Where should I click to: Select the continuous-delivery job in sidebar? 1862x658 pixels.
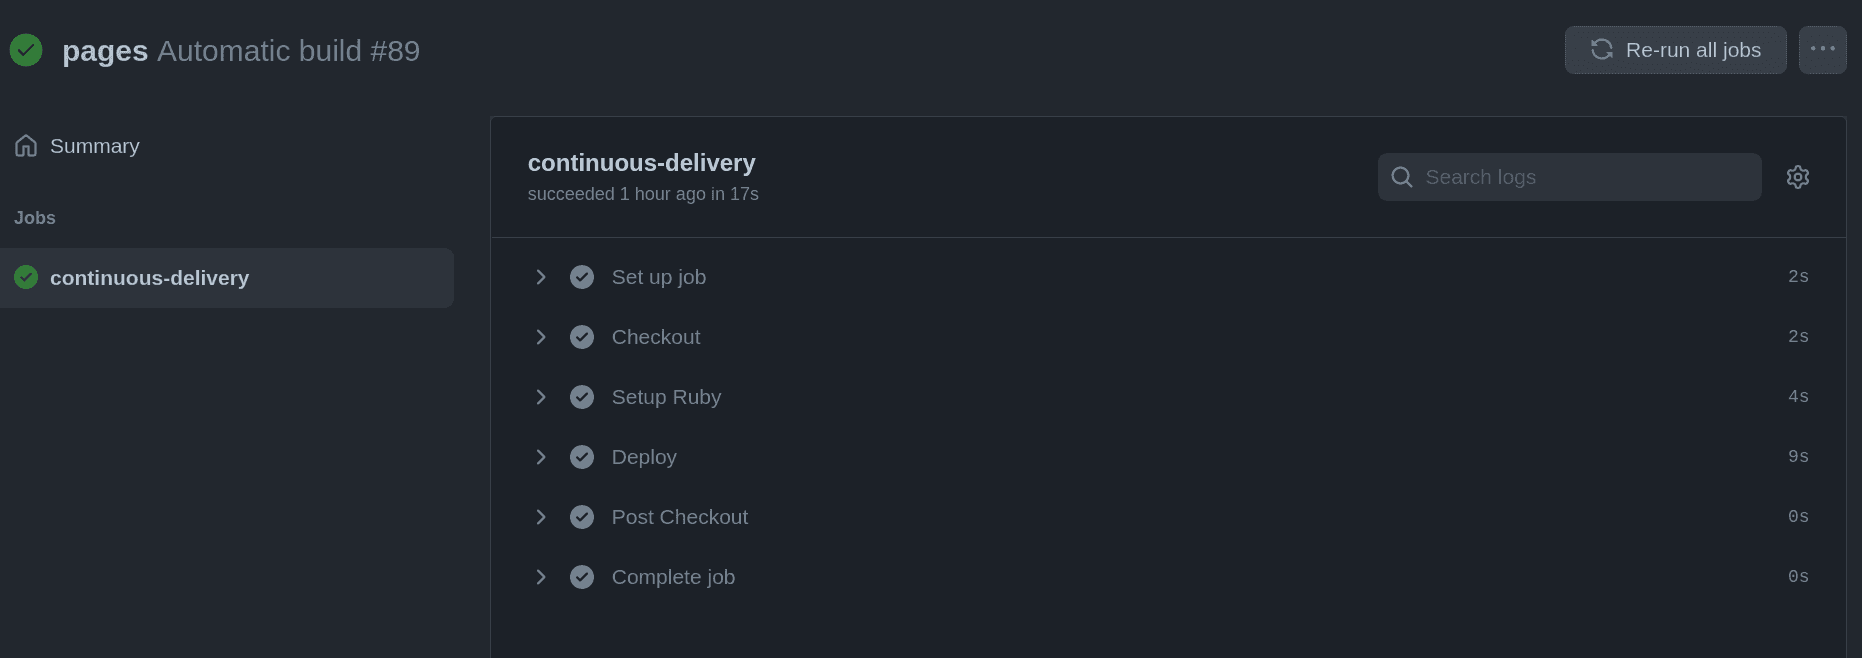click(150, 278)
